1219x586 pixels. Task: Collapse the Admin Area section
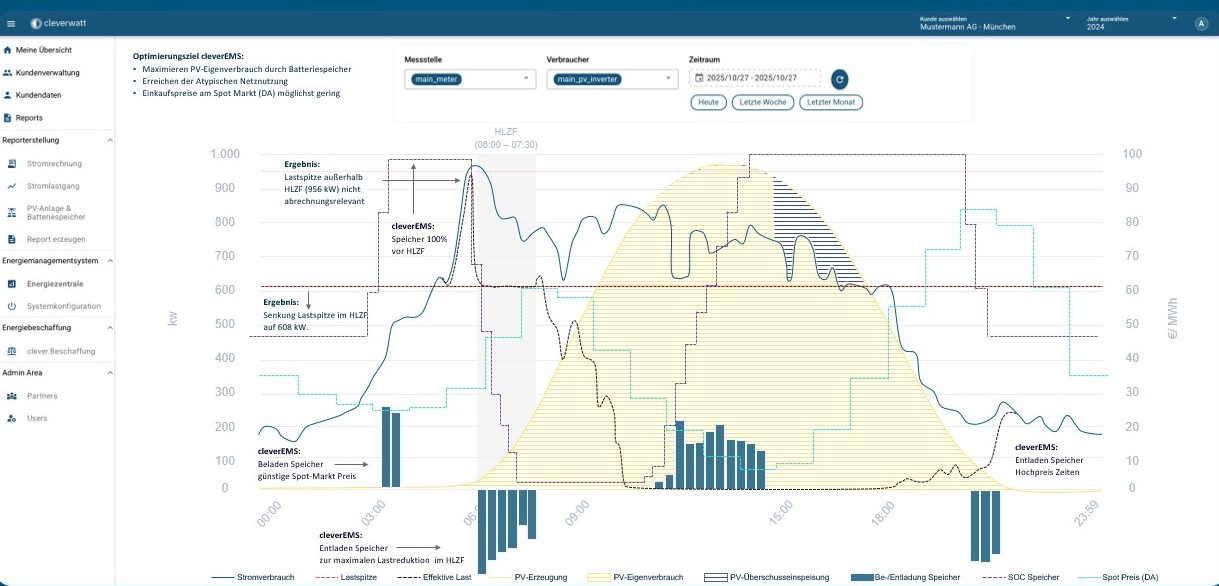click(110, 373)
